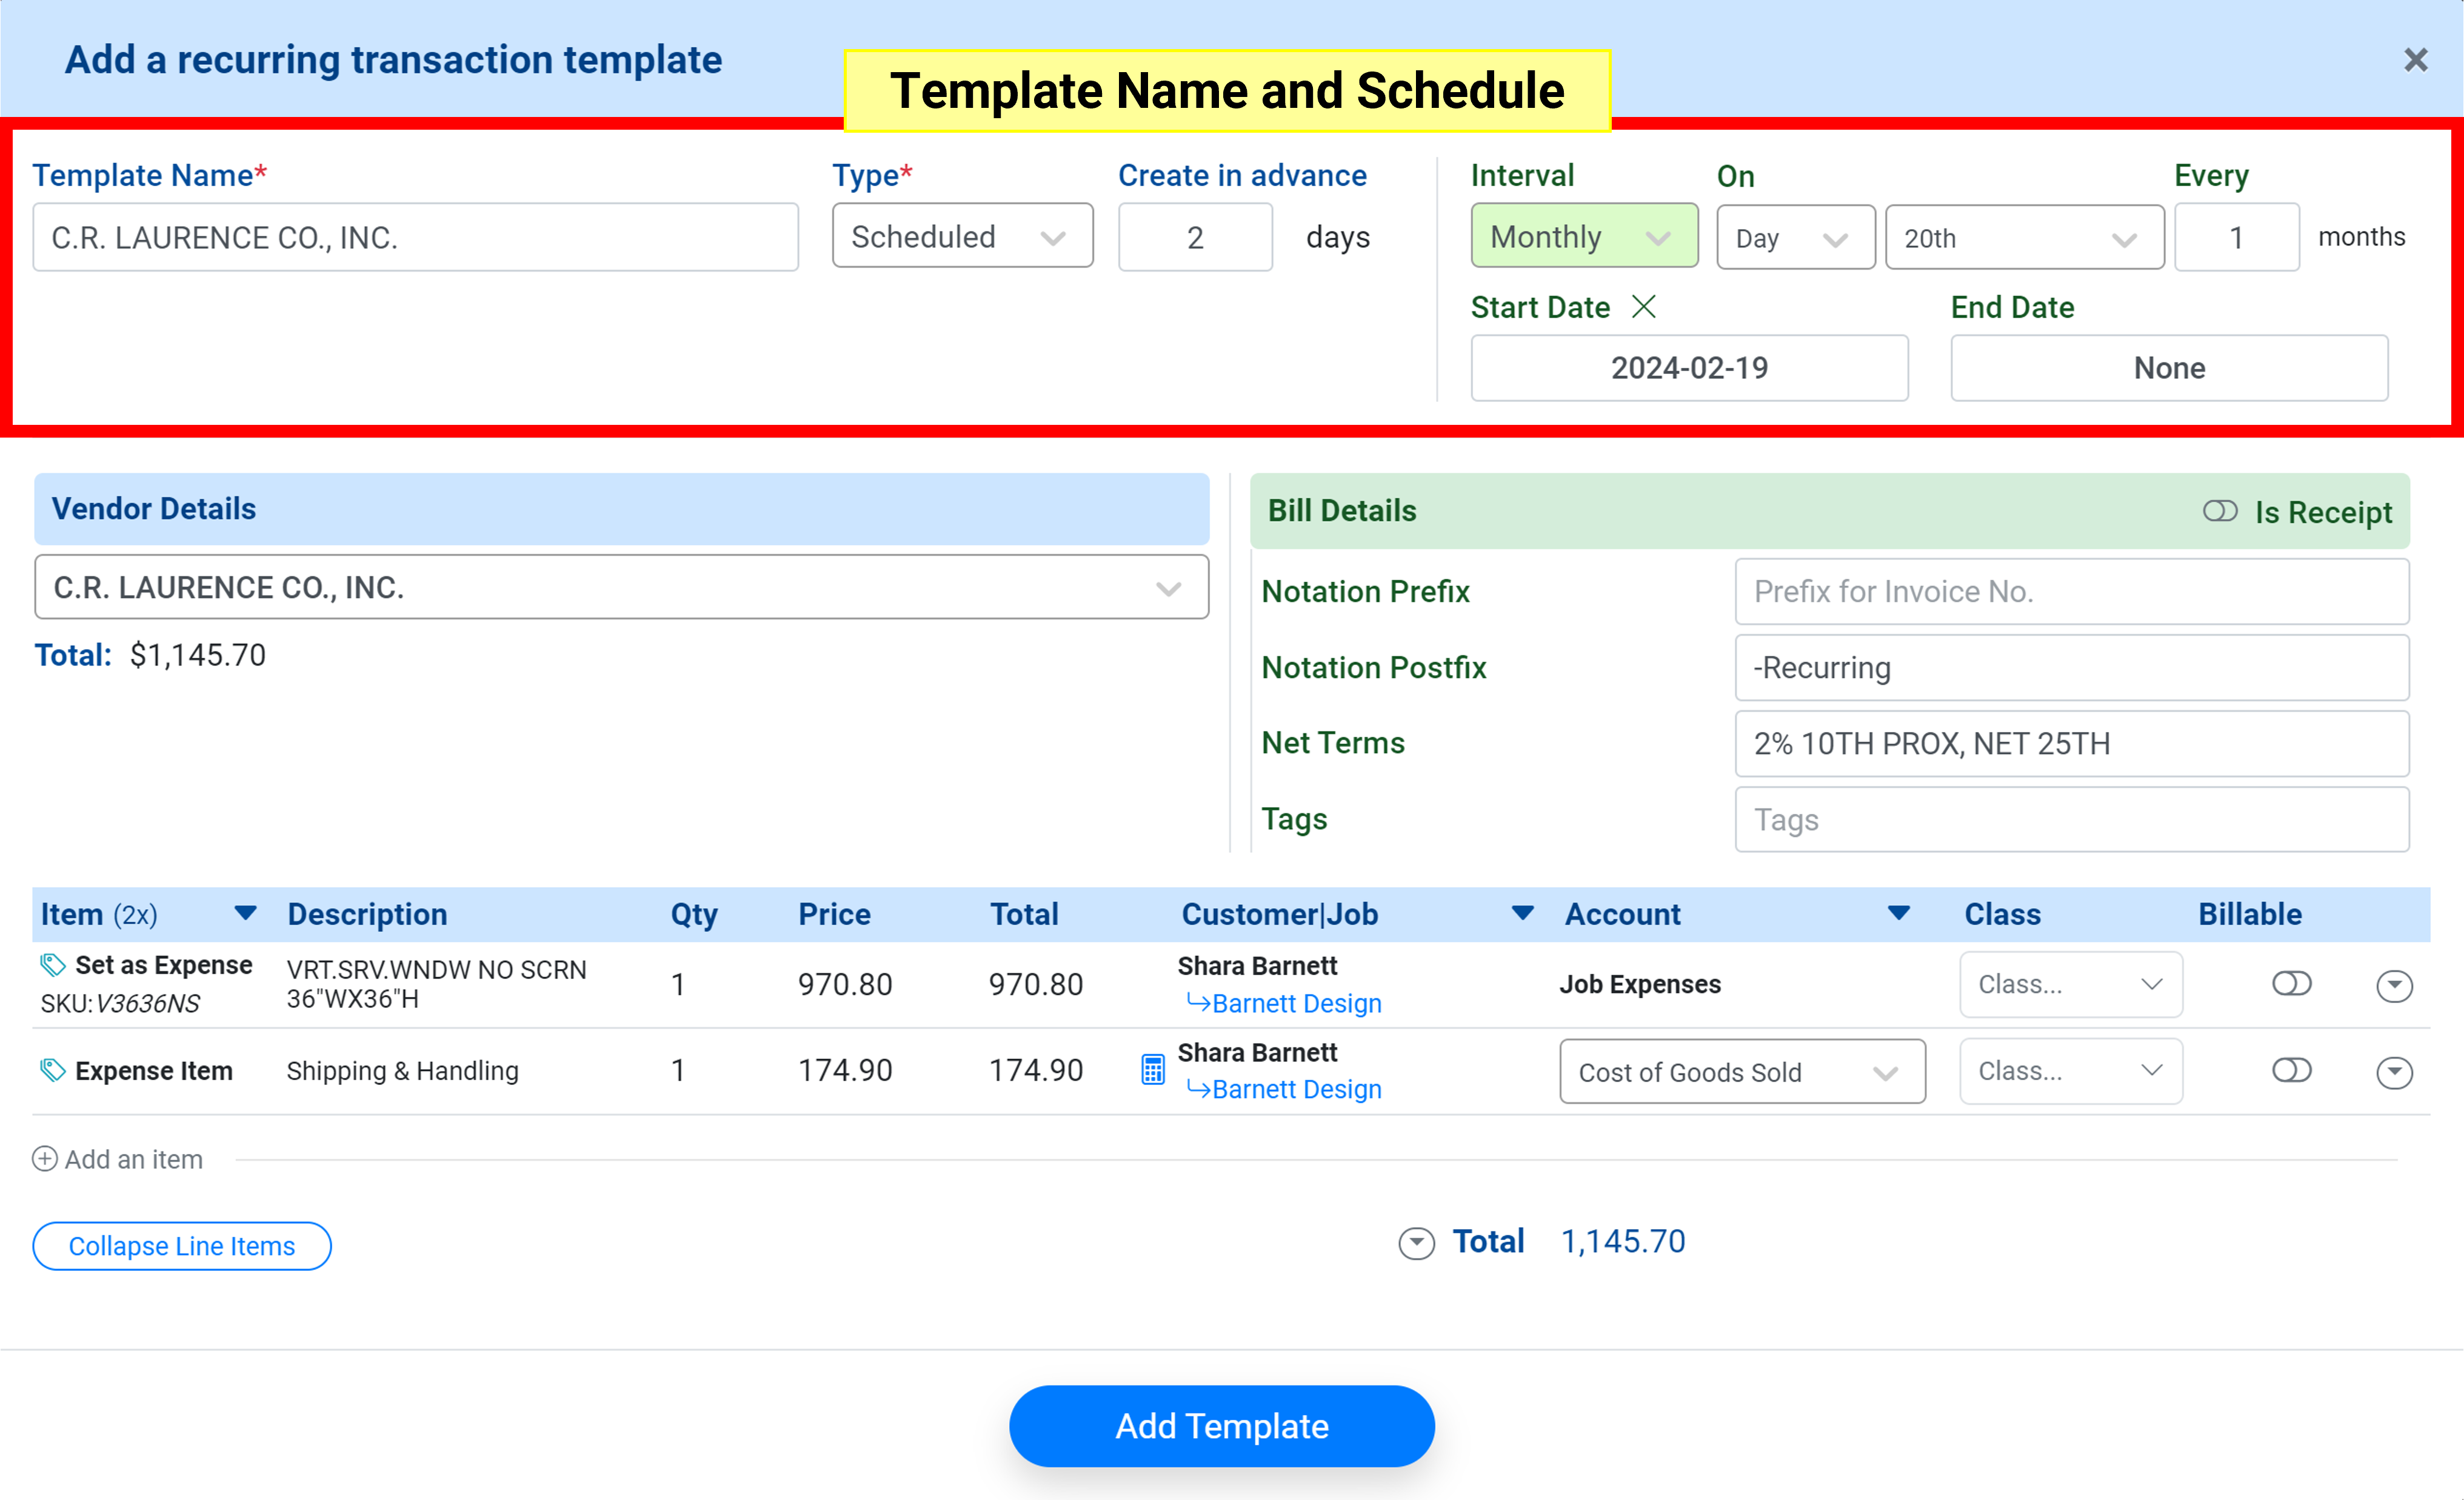Open Class dropdown on Shipping & Handling row

point(2070,1071)
